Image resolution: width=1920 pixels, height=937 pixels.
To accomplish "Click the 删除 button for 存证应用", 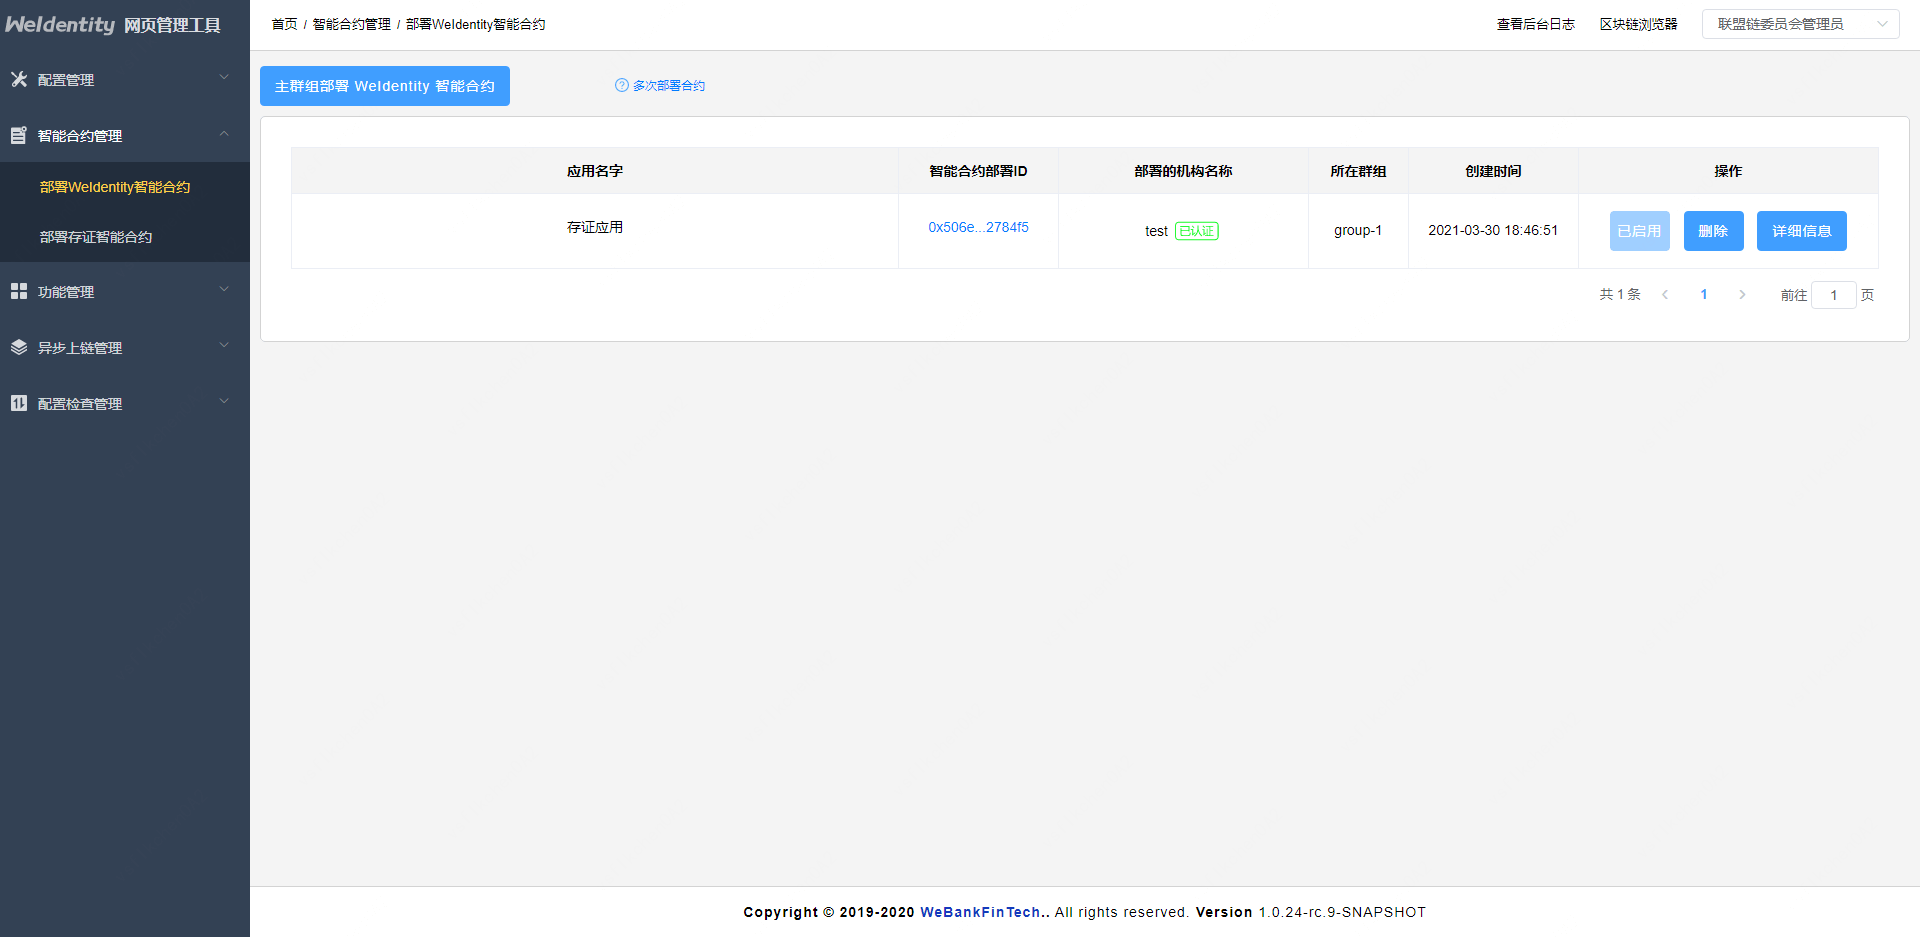I will coord(1713,230).
